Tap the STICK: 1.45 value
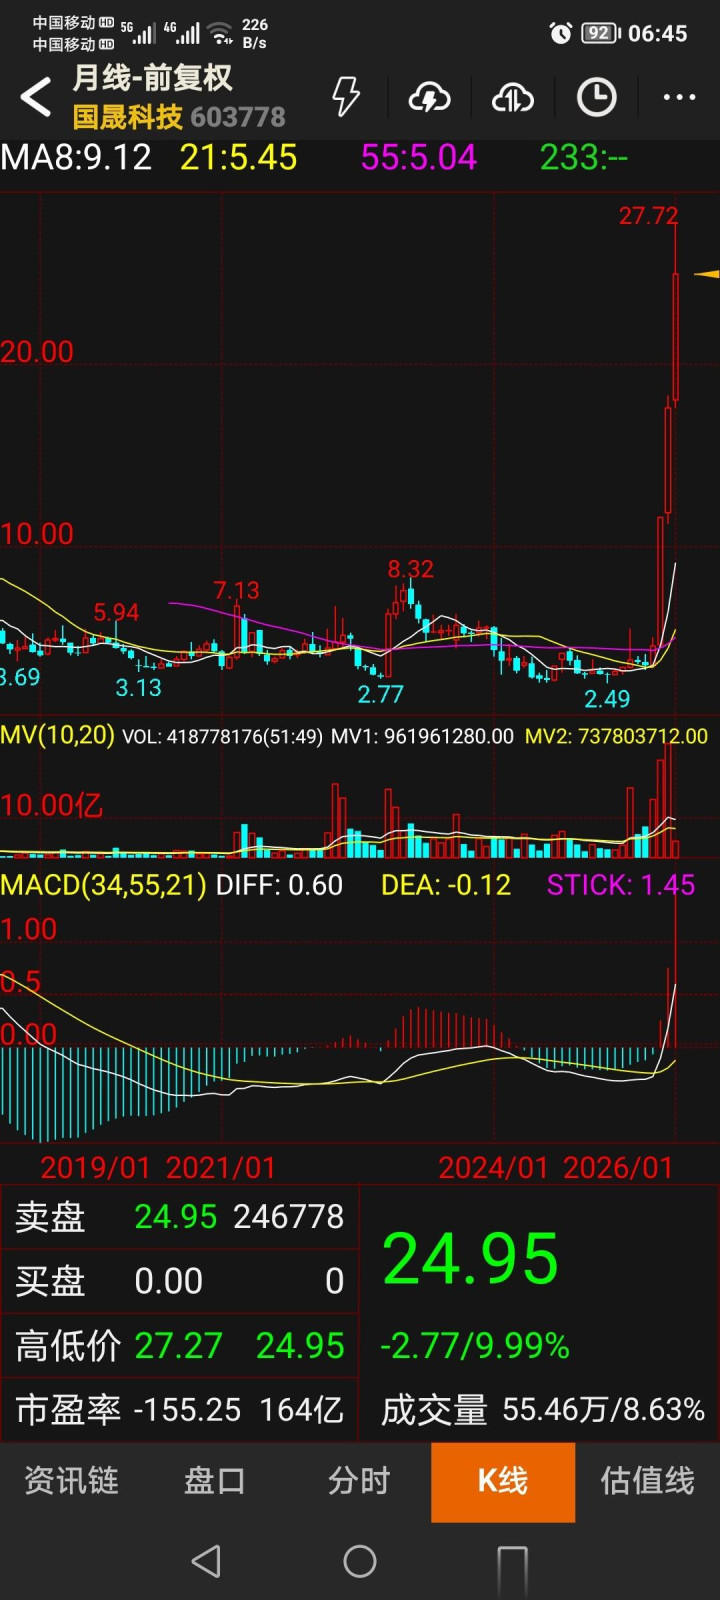Image resolution: width=720 pixels, height=1600 pixels. pos(620,885)
